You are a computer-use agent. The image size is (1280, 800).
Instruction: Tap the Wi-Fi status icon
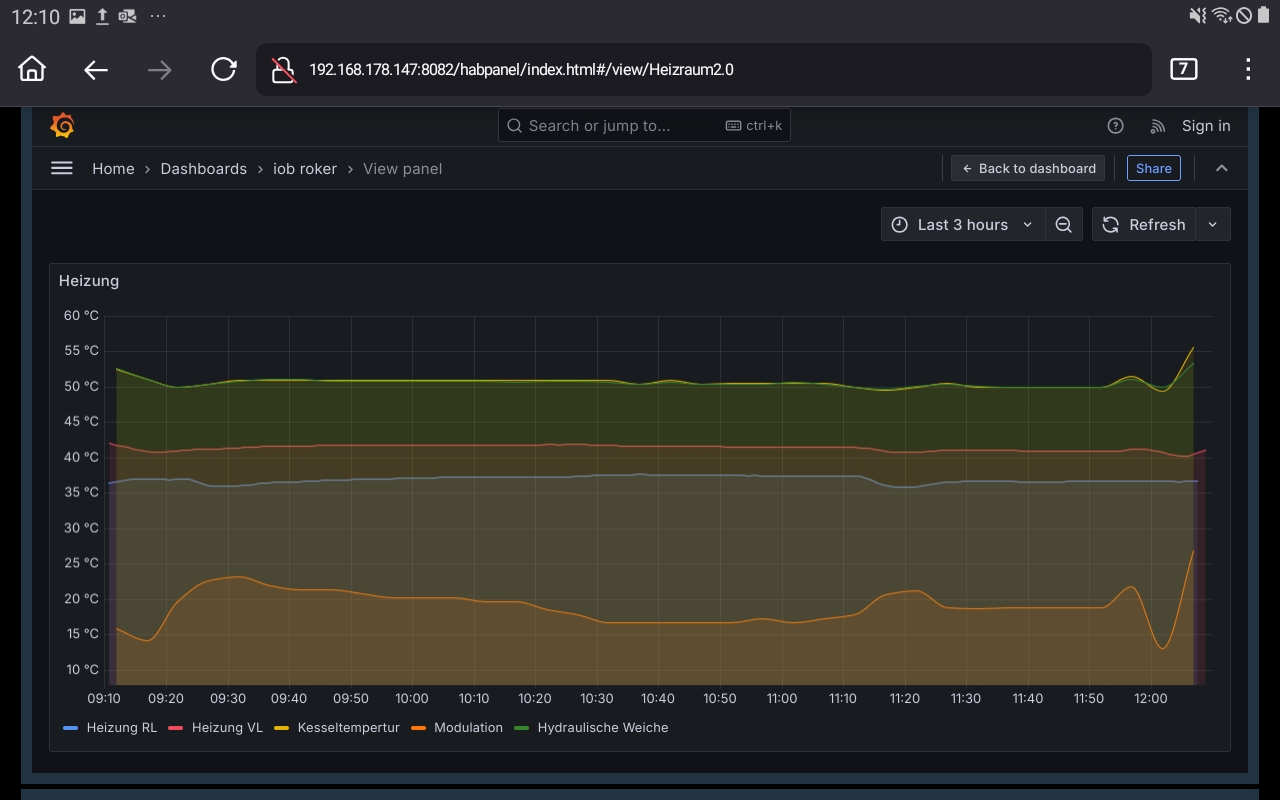pyautogui.click(x=1221, y=16)
